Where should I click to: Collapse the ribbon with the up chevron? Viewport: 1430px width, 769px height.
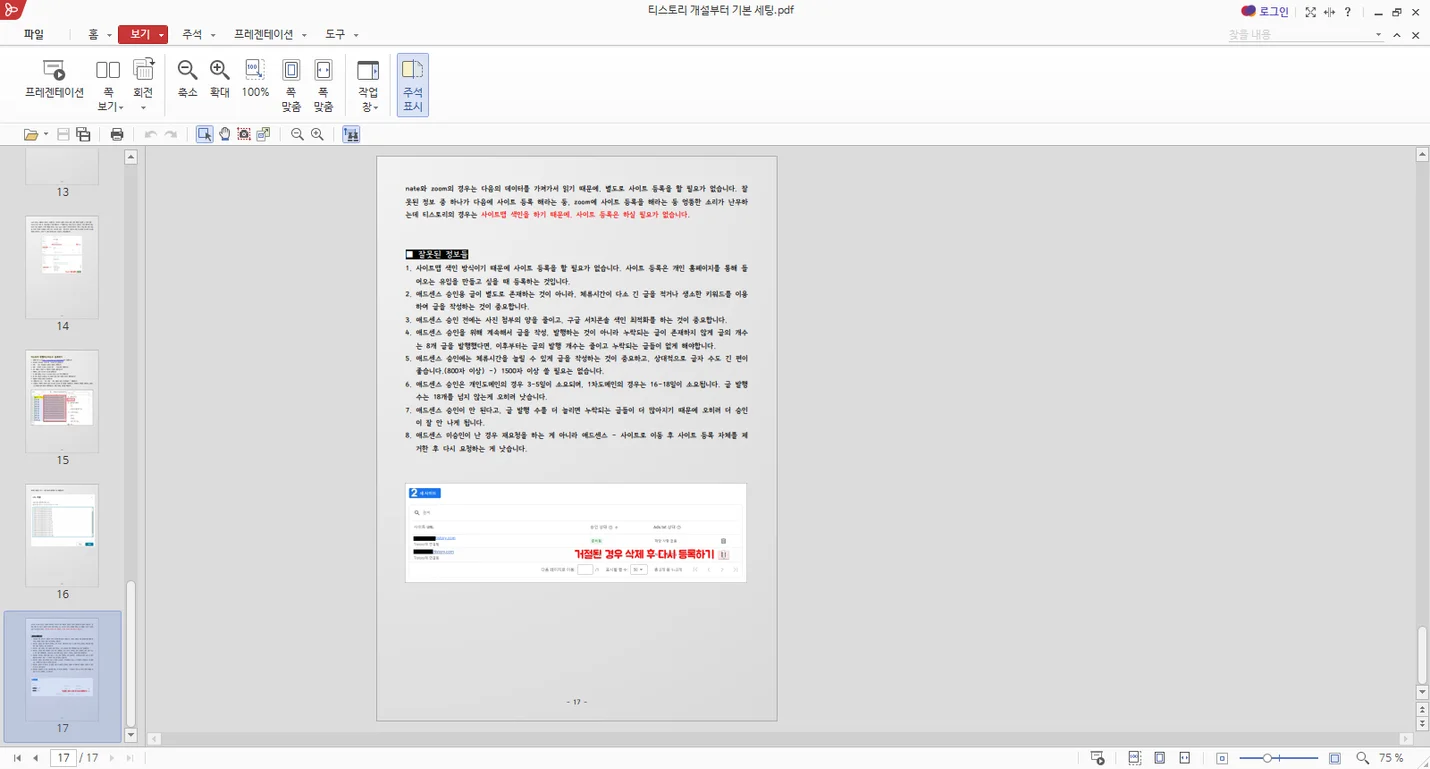(1399, 35)
